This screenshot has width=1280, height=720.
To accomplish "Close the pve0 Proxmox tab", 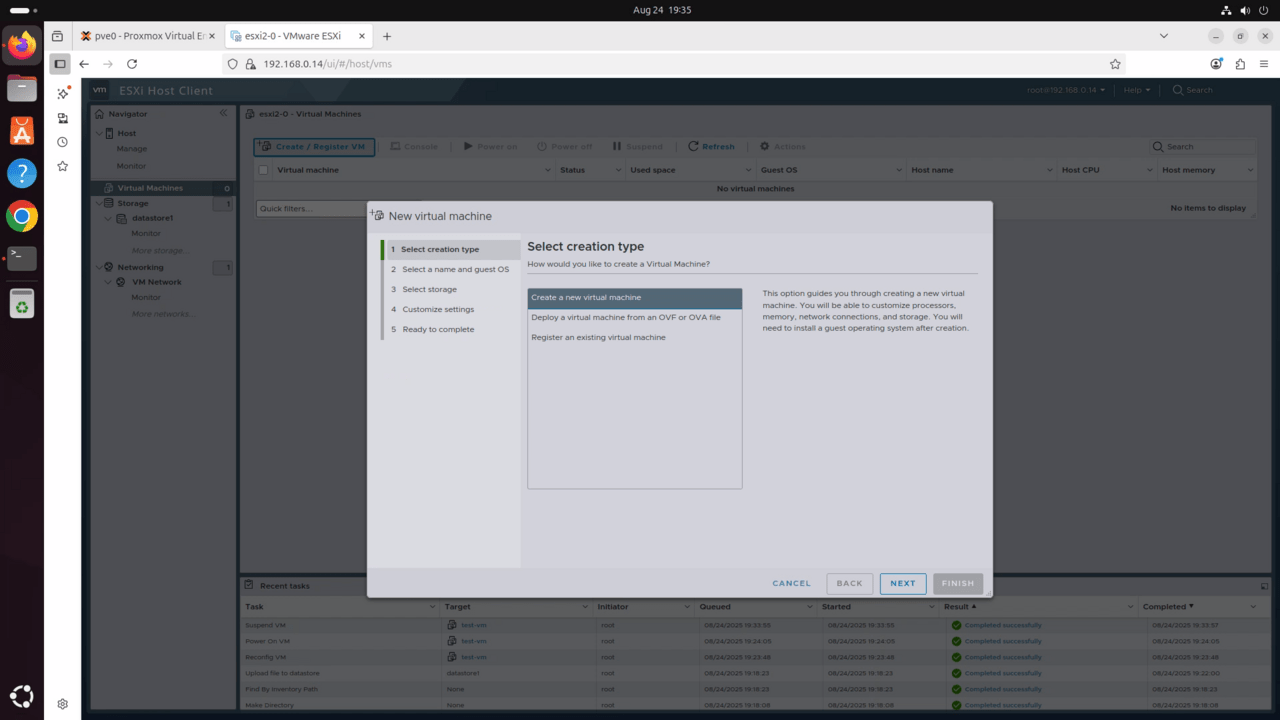I will click(x=211, y=36).
